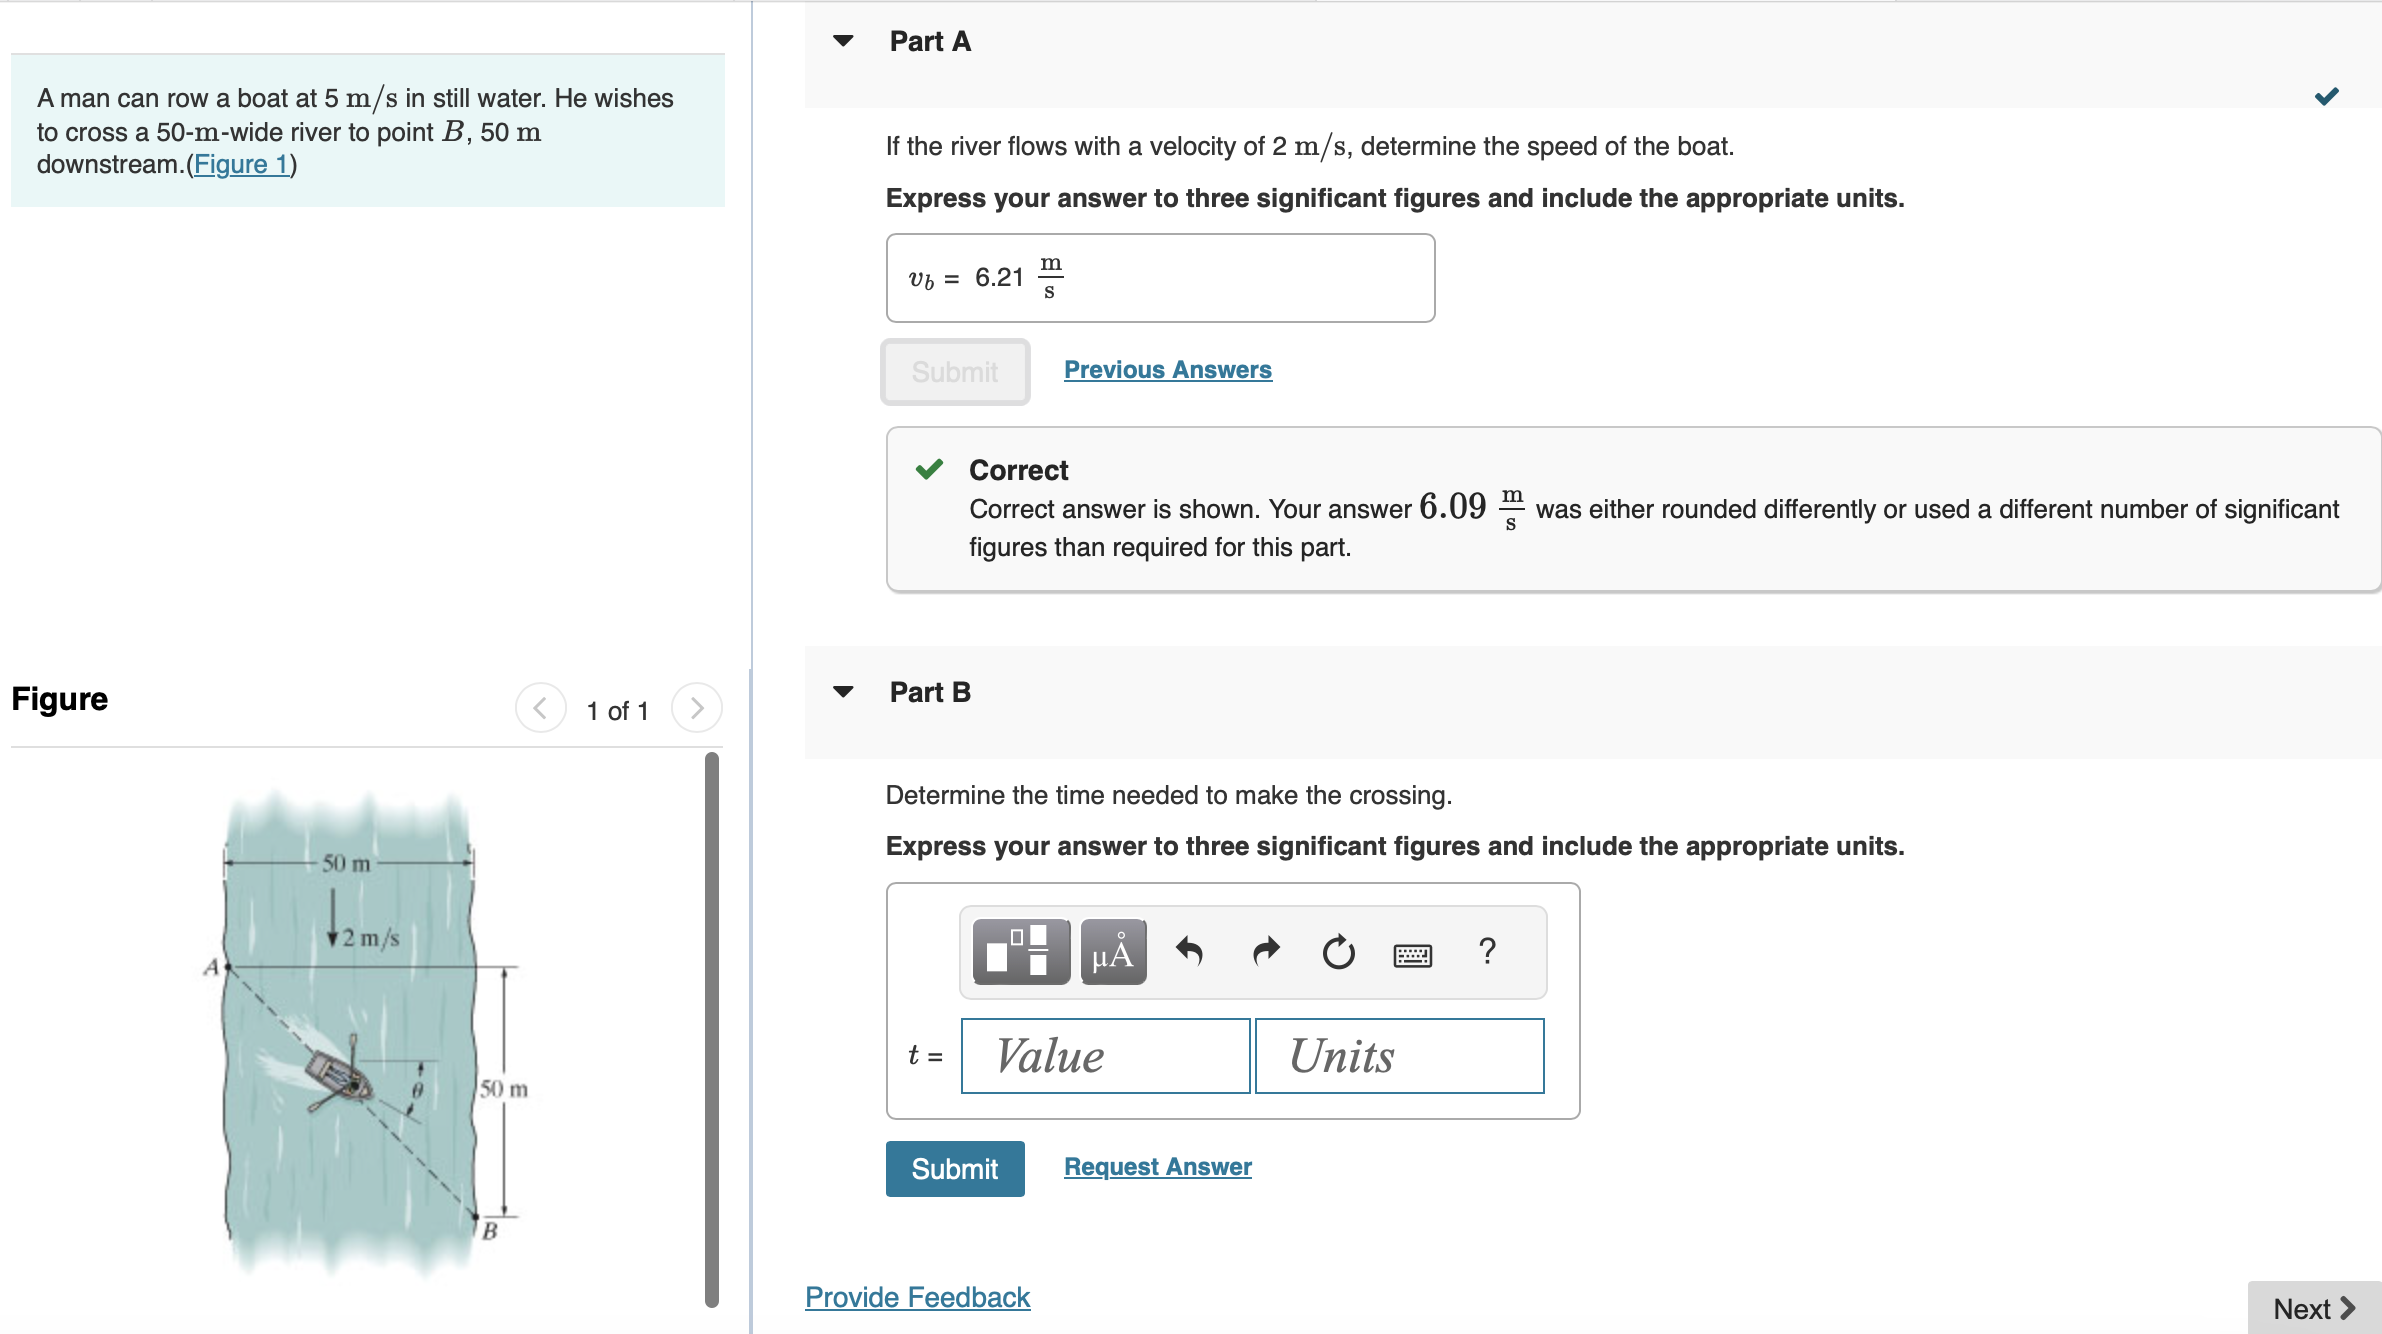Open the on-screen keyboard shortcuts icon
The height and width of the screenshot is (1334, 2382).
(1412, 953)
